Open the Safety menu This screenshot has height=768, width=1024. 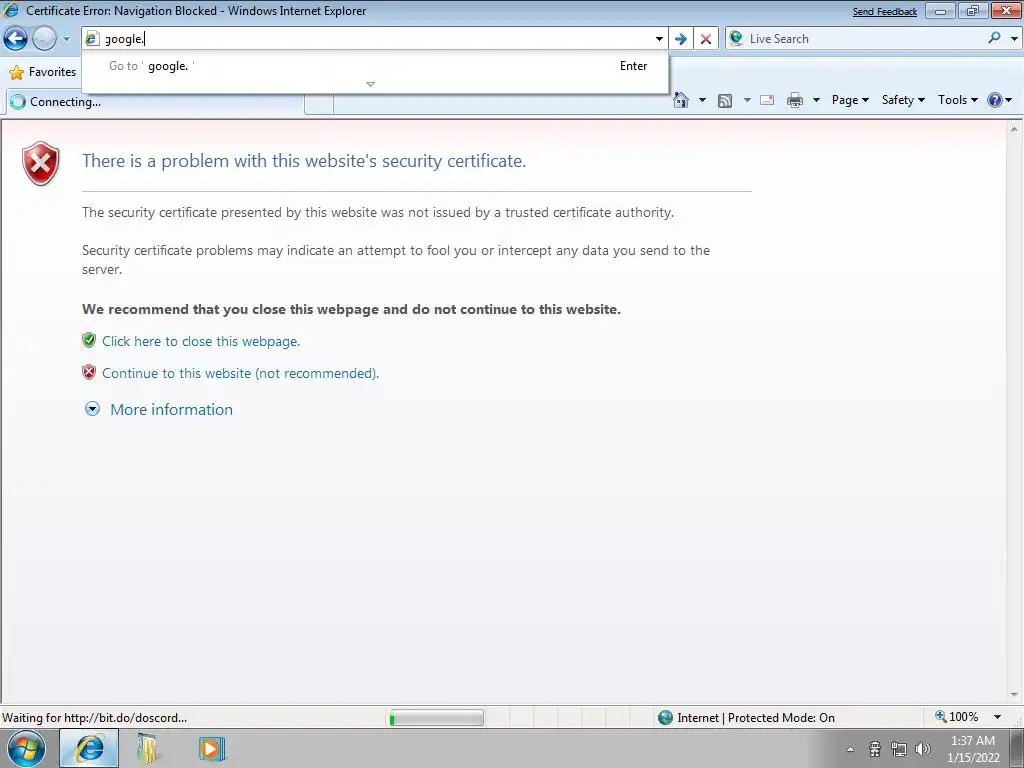point(903,100)
